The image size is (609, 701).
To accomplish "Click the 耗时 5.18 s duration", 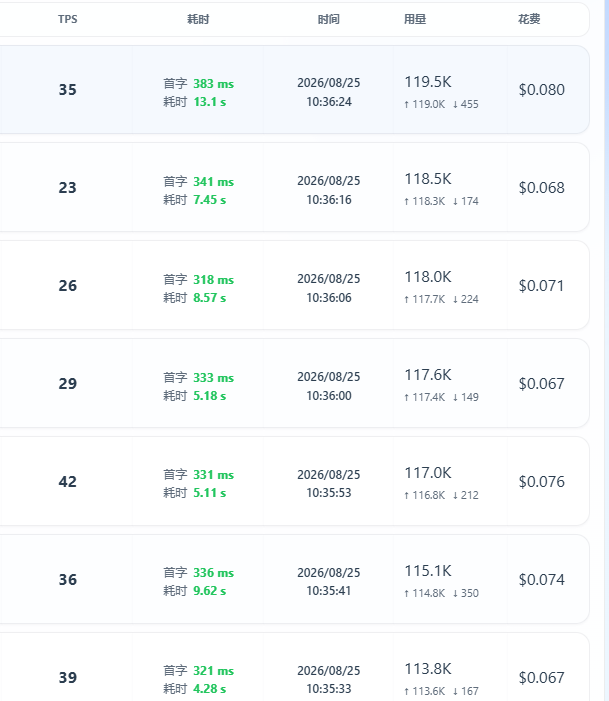I will [195, 396].
